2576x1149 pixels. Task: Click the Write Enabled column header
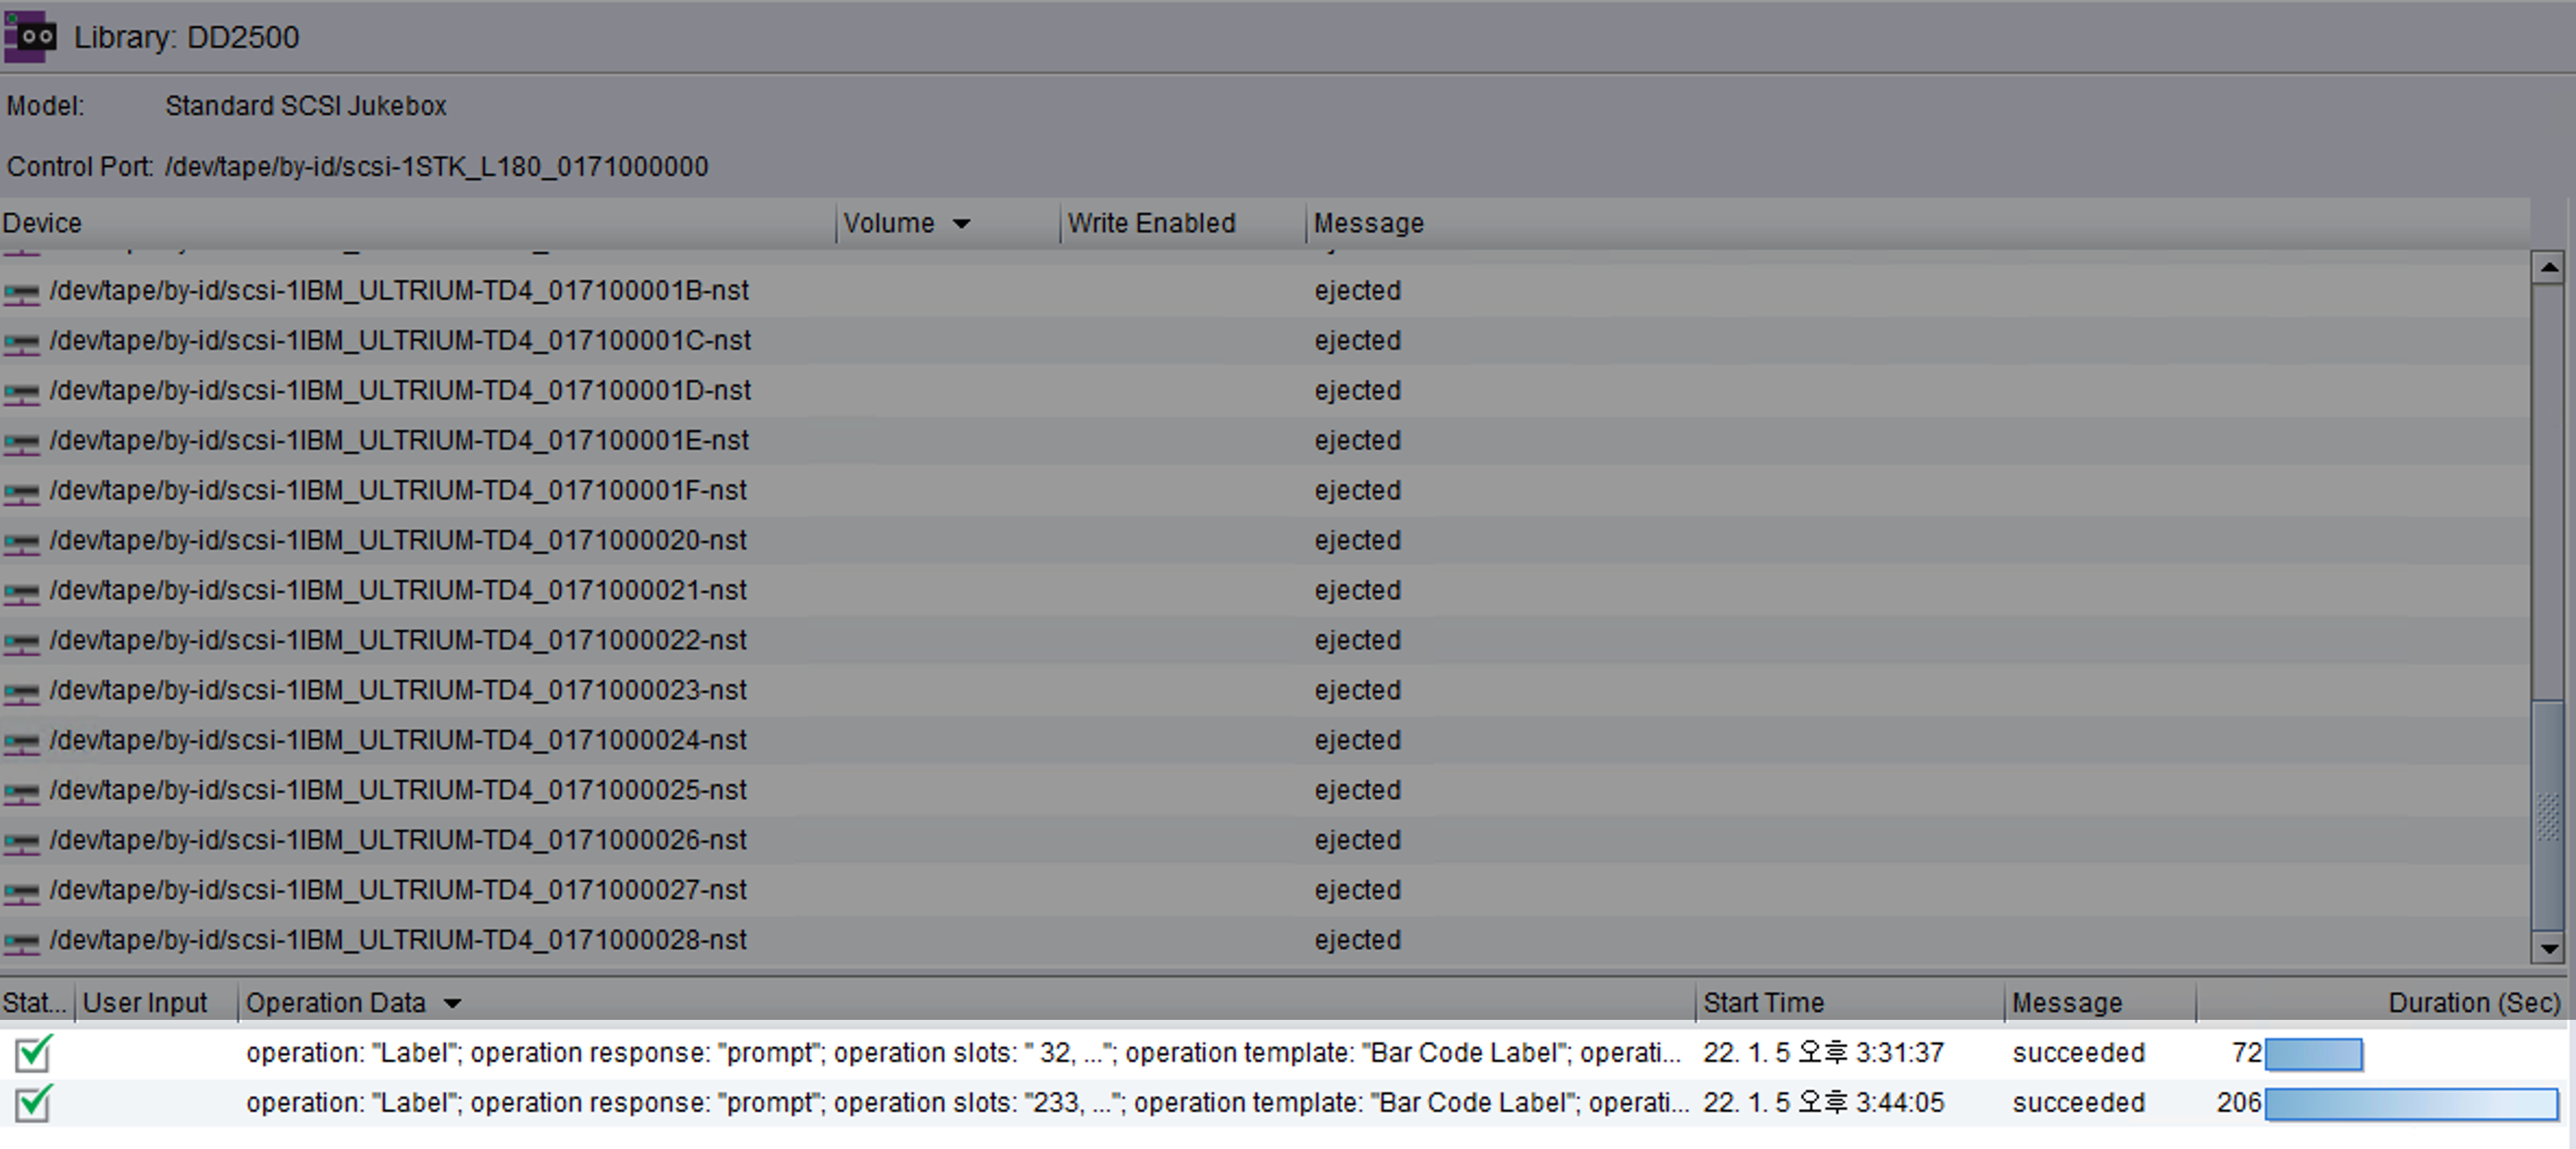pos(1151,223)
